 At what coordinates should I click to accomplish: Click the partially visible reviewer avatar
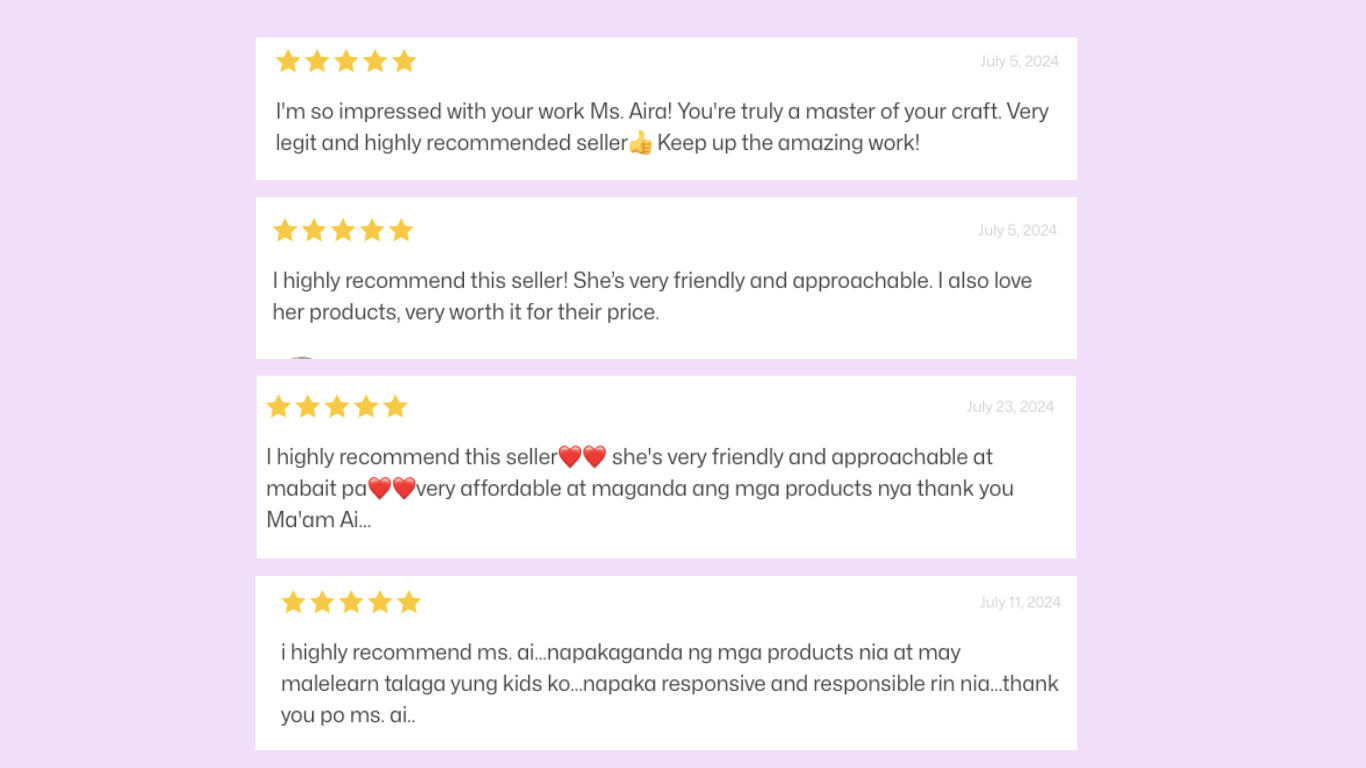(300, 357)
